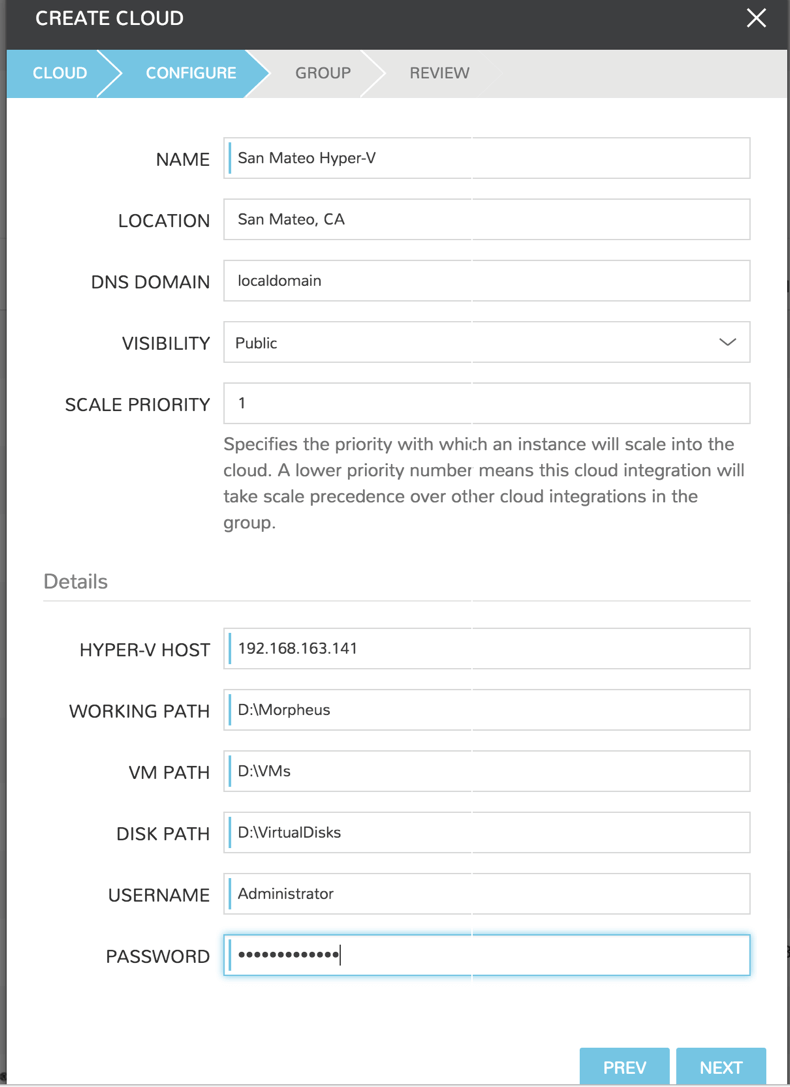Click into the DNS Domain field
Viewport: 790px width, 1087px height.
tap(486, 281)
